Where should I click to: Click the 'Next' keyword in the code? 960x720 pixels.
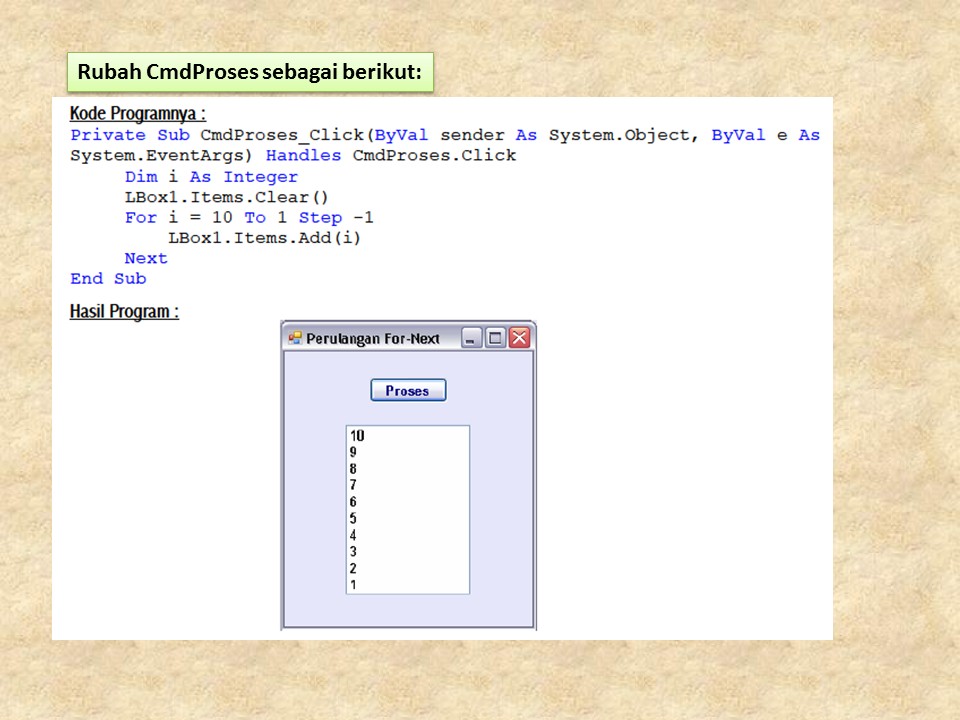tap(146, 258)
